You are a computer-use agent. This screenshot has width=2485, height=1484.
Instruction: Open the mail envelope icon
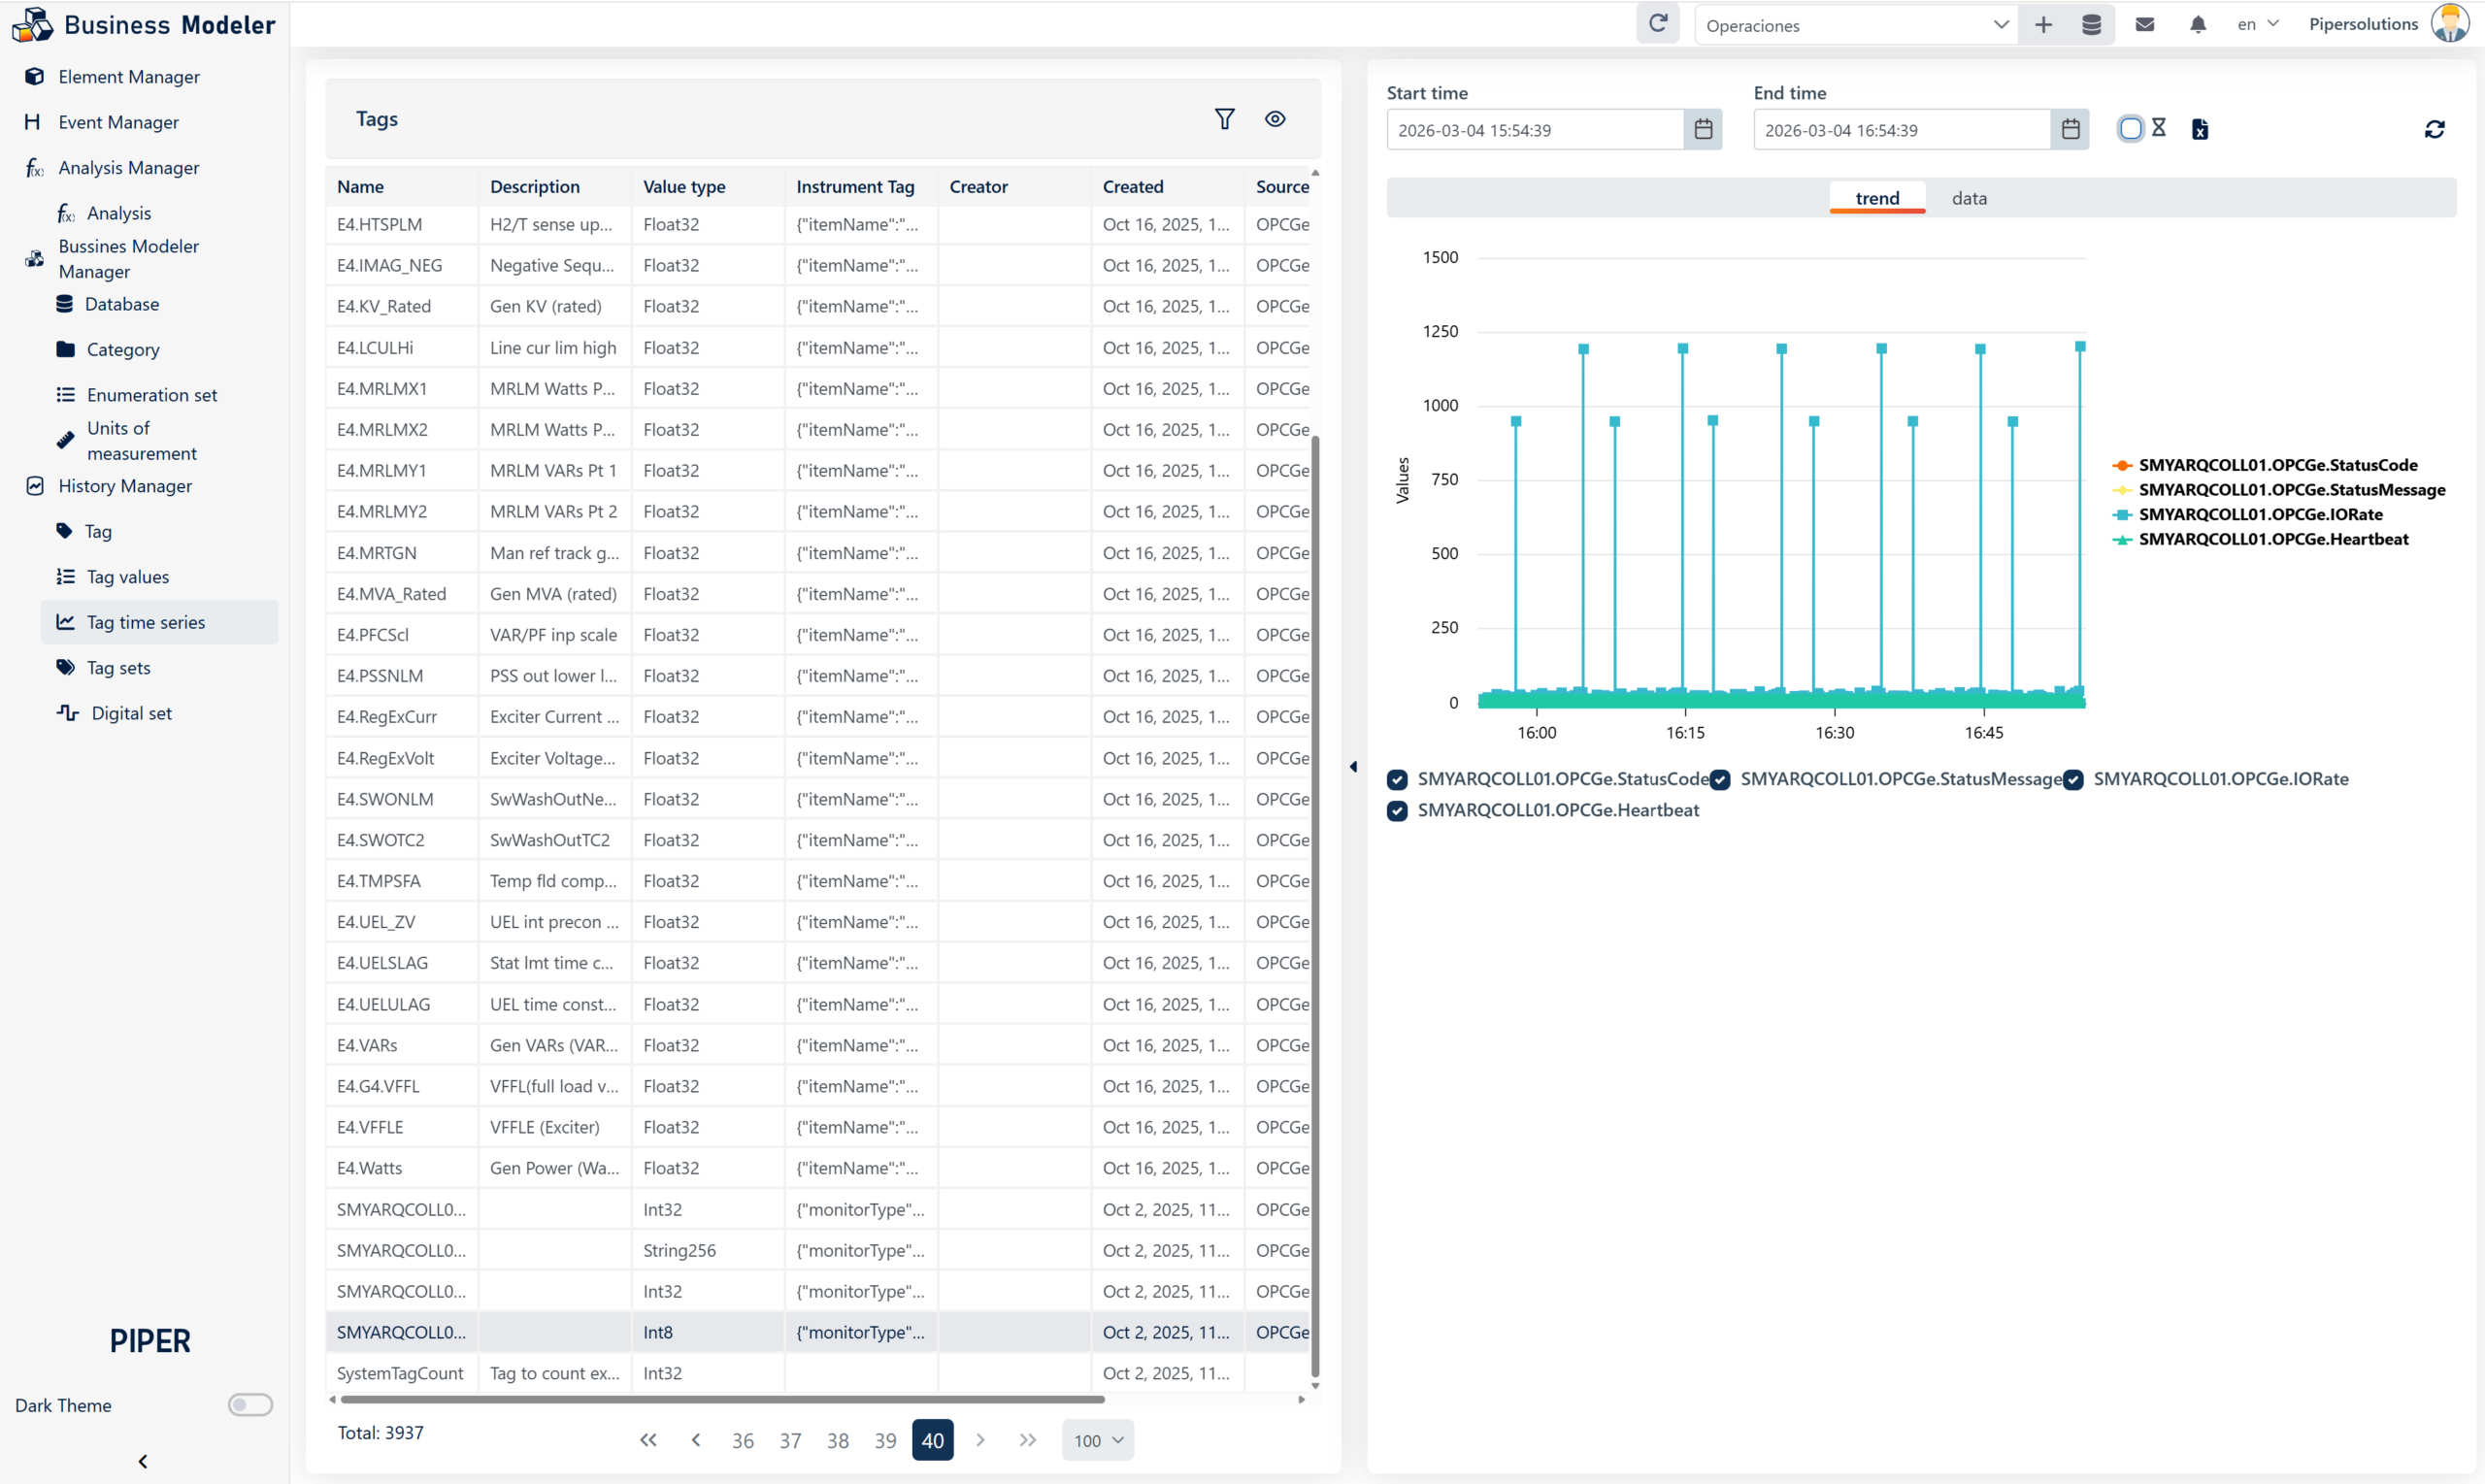[x=2144, y=25]
